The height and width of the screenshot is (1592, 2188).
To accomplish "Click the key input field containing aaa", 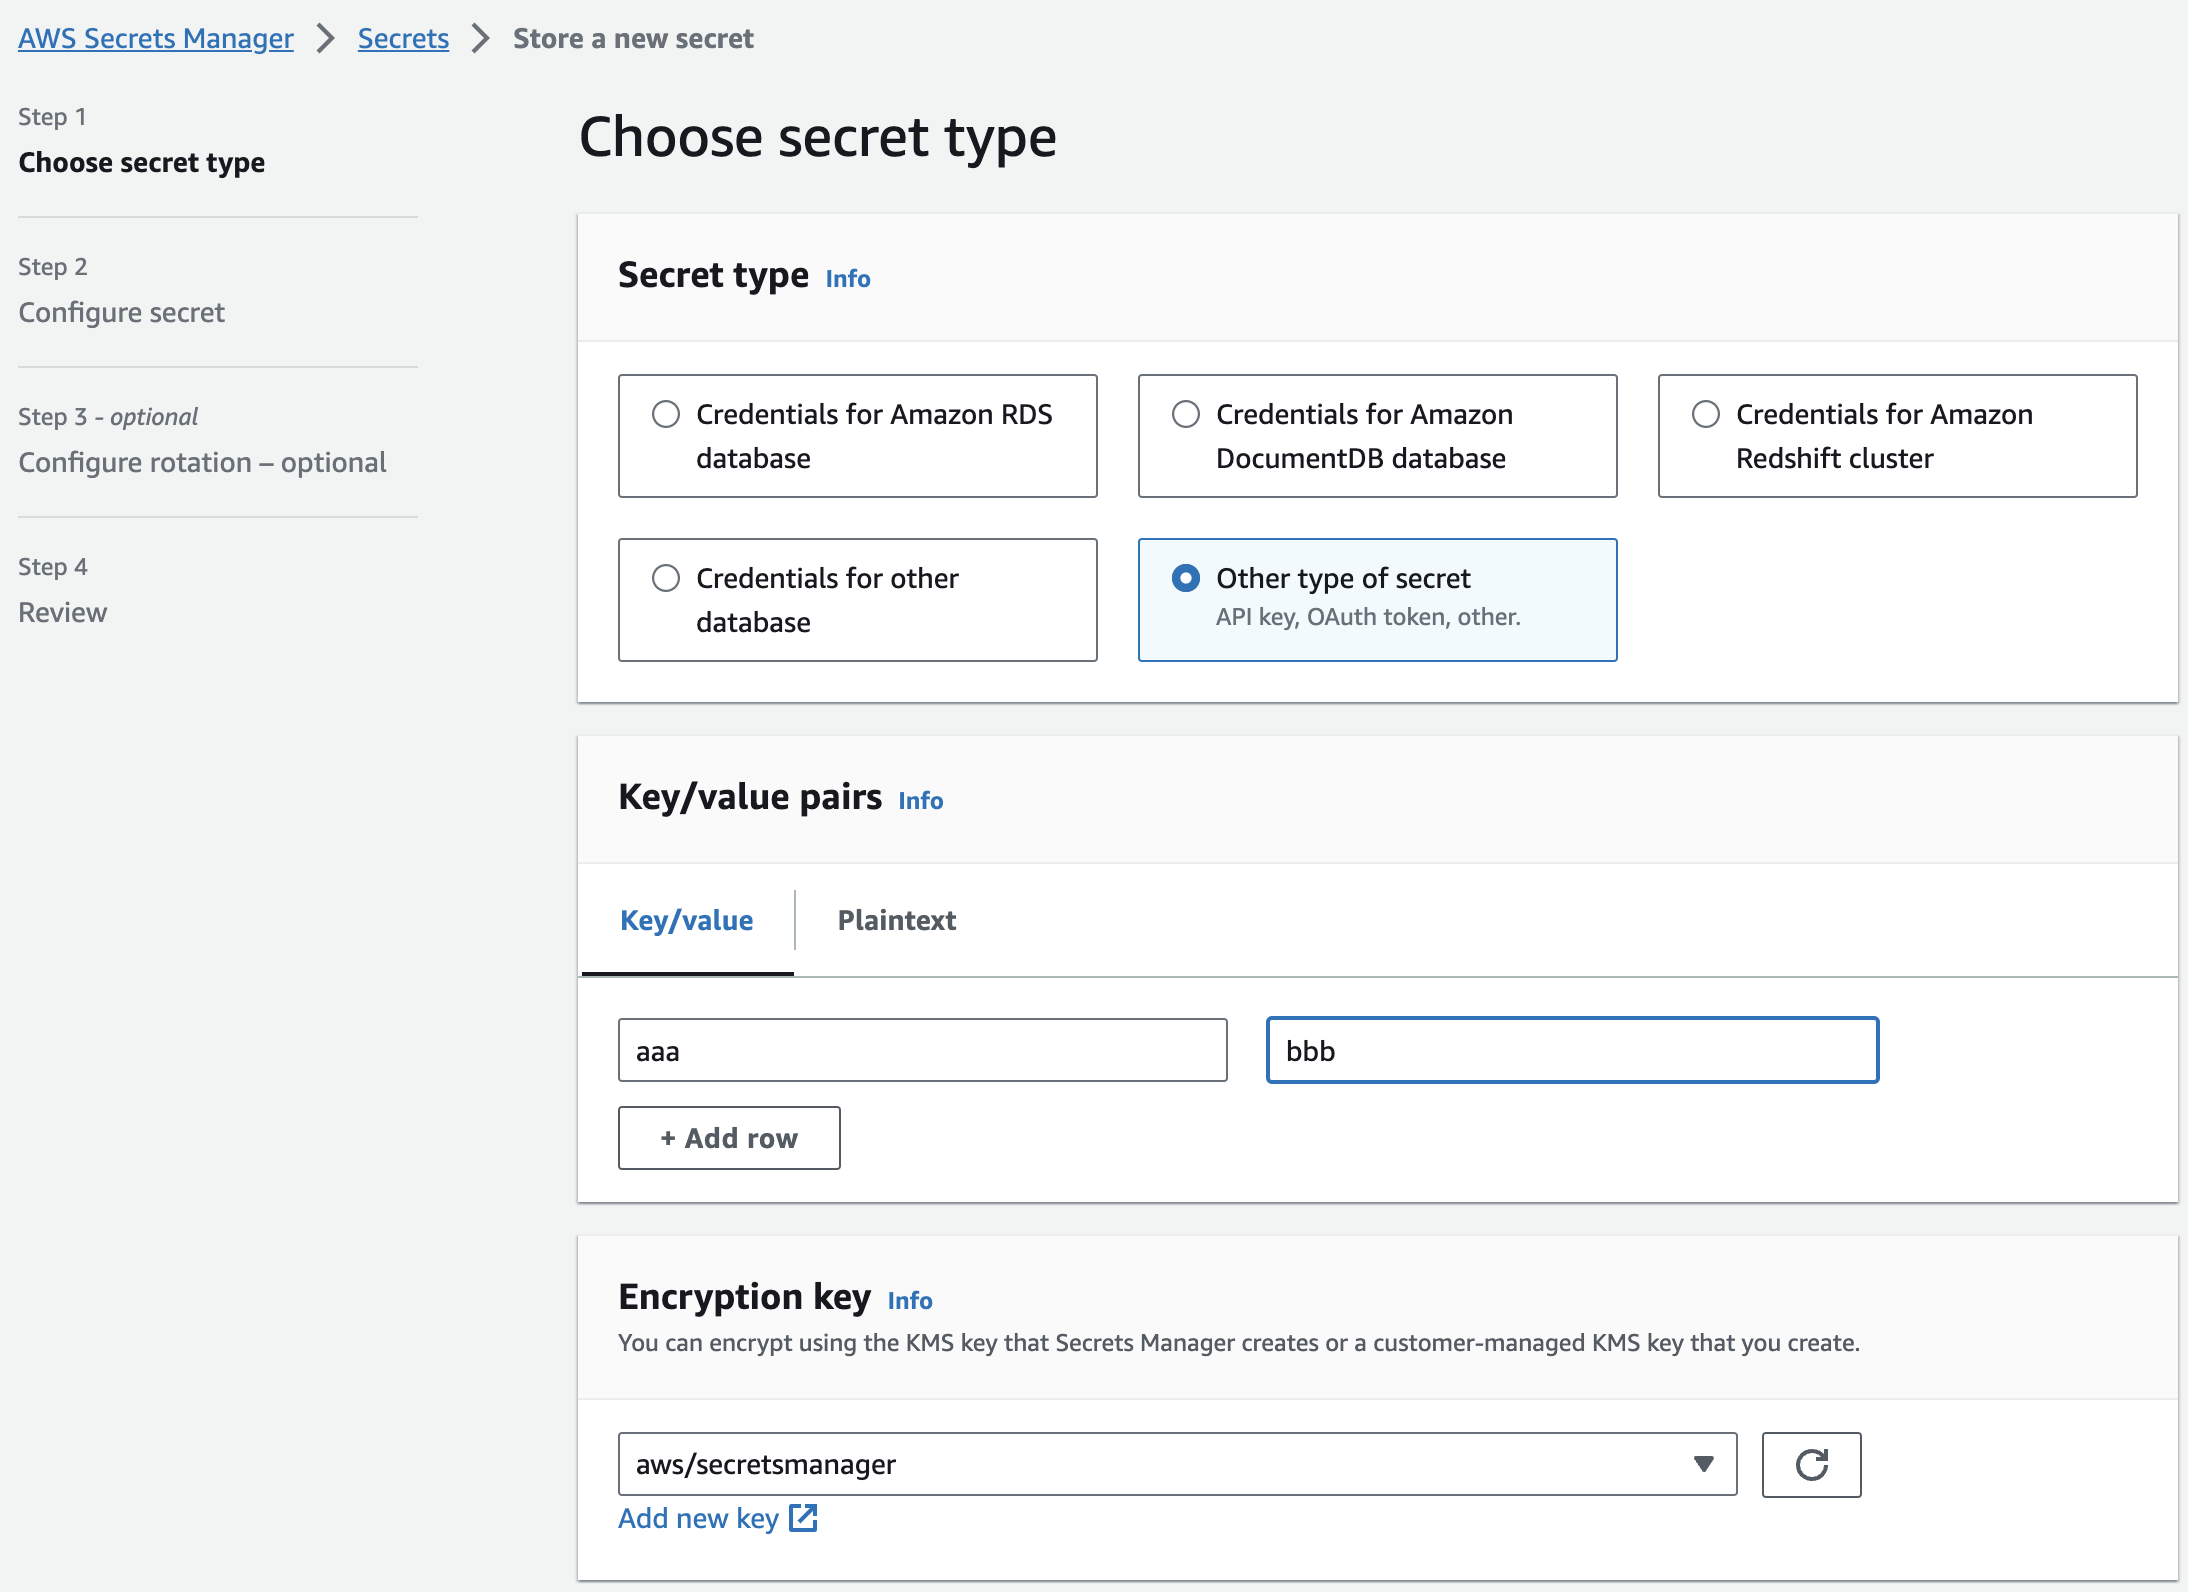I will point(922,1050).
